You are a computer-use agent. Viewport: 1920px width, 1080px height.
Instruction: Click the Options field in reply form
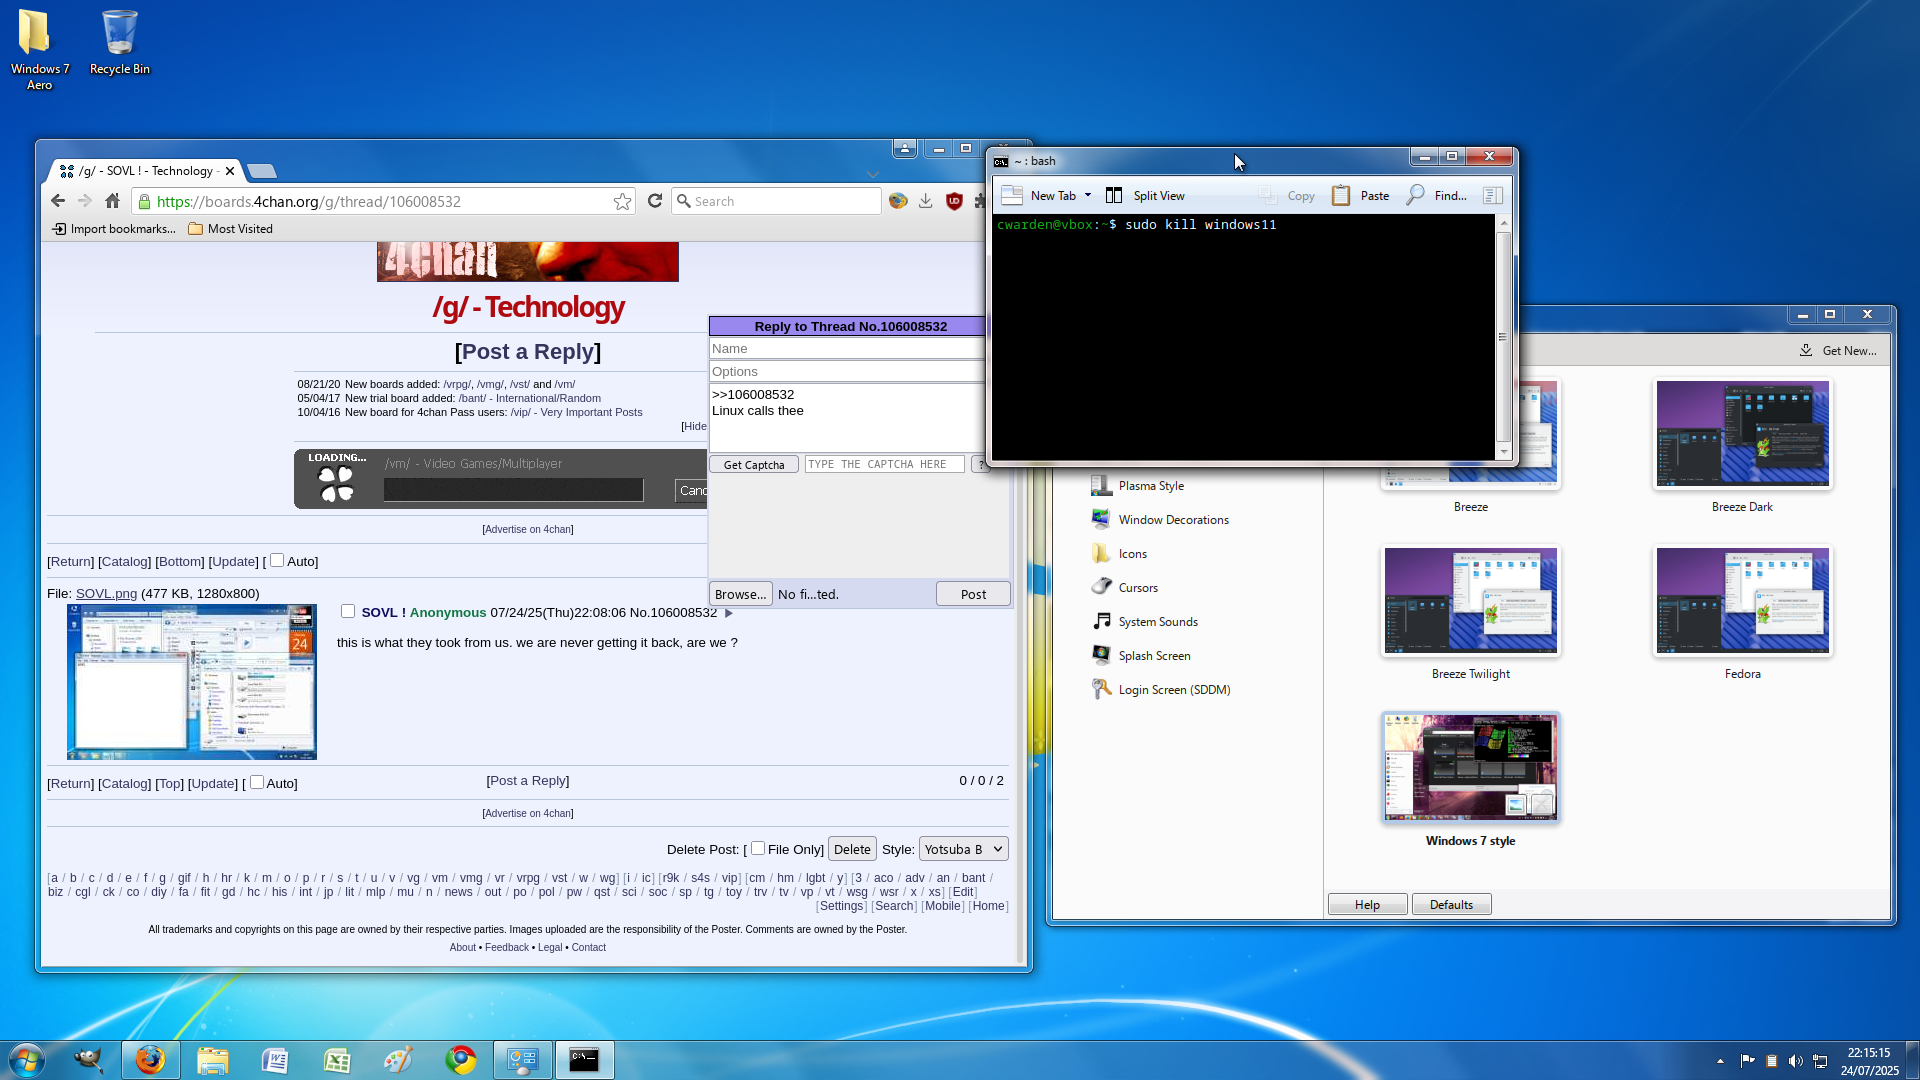pyautogui.click(x=847, y=372)
